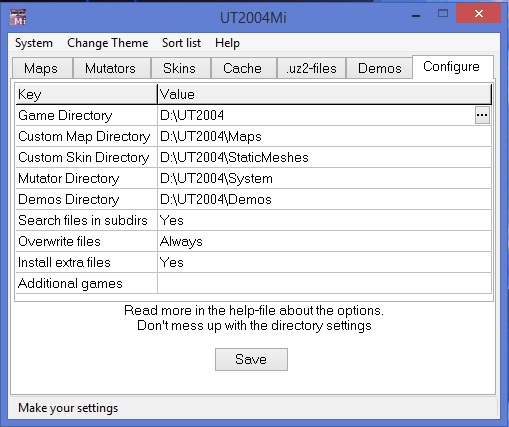Image resolution: width=509 pixels, height=427 pixels.
Task: Switch to the Maps tab
Action: (42, 68)
